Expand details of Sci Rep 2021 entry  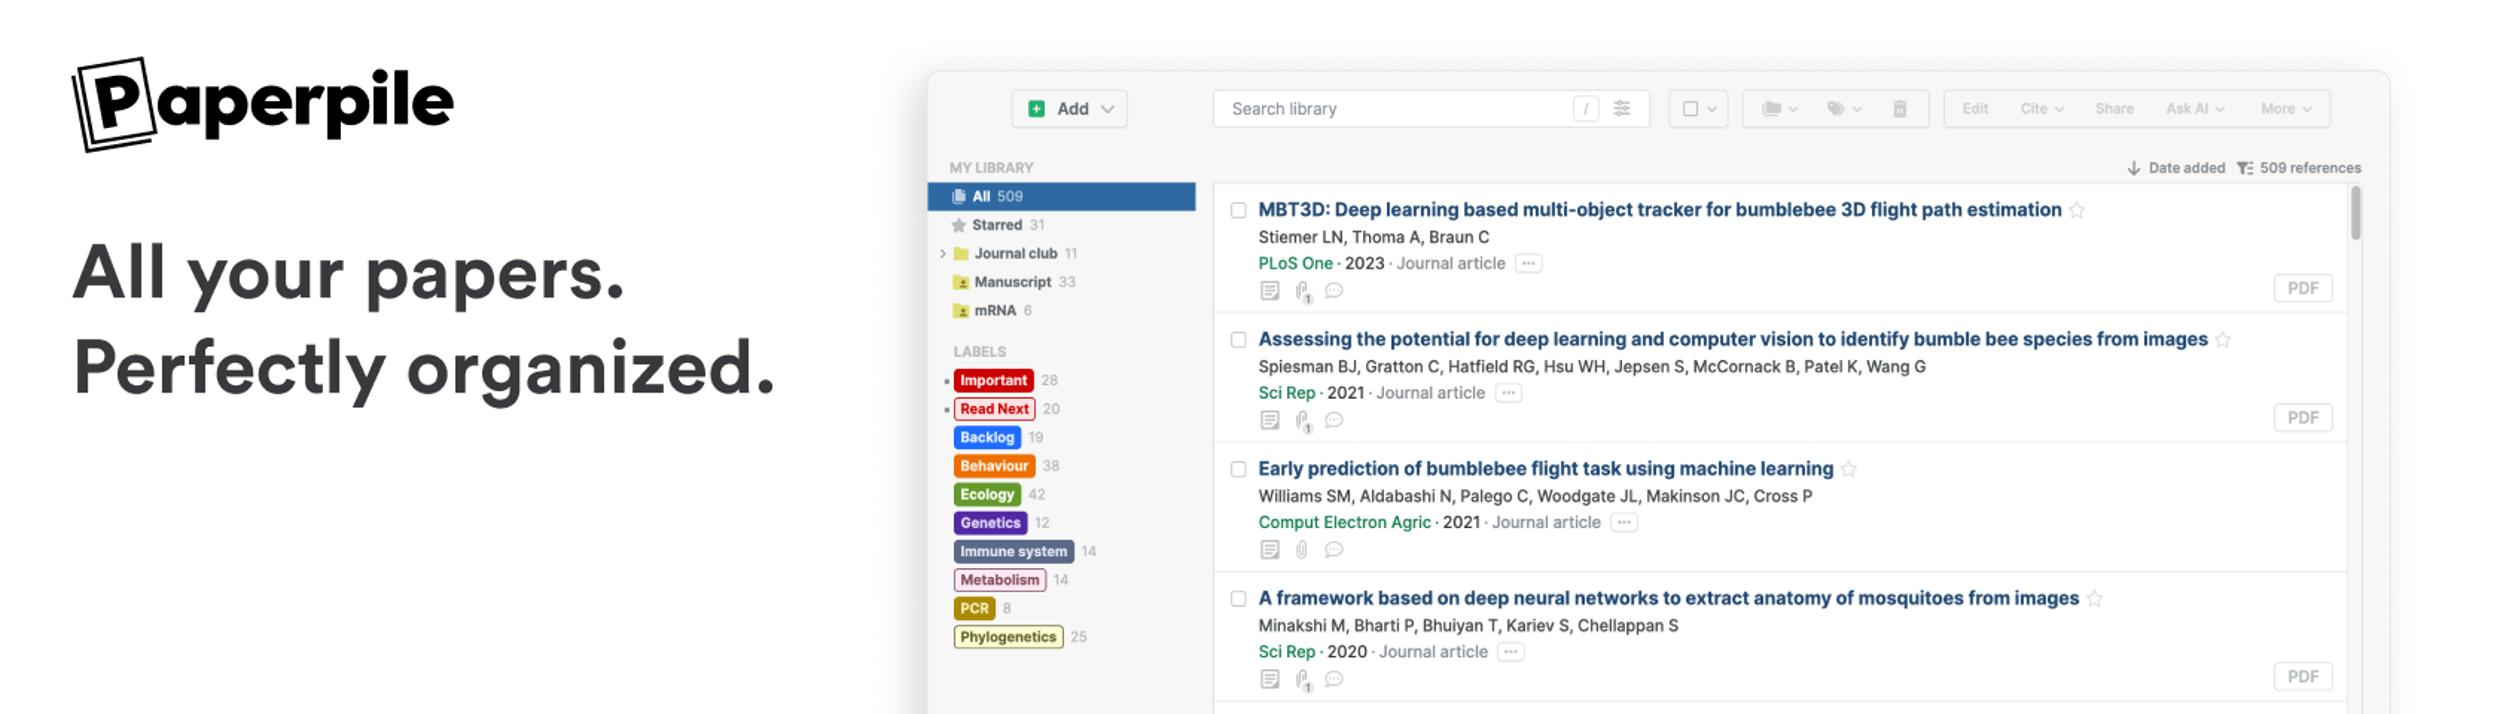coord(1508,393)
